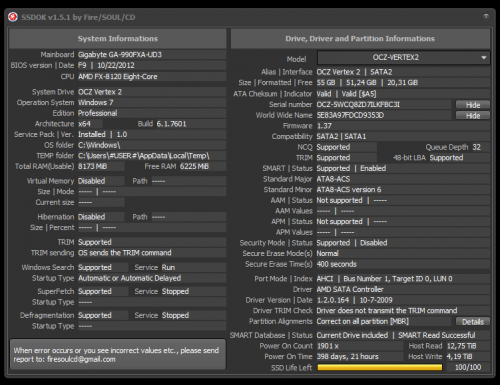Screen dimensions: 500x385
Task: Click SSD life value 100/100
Action: click(468, 368)
